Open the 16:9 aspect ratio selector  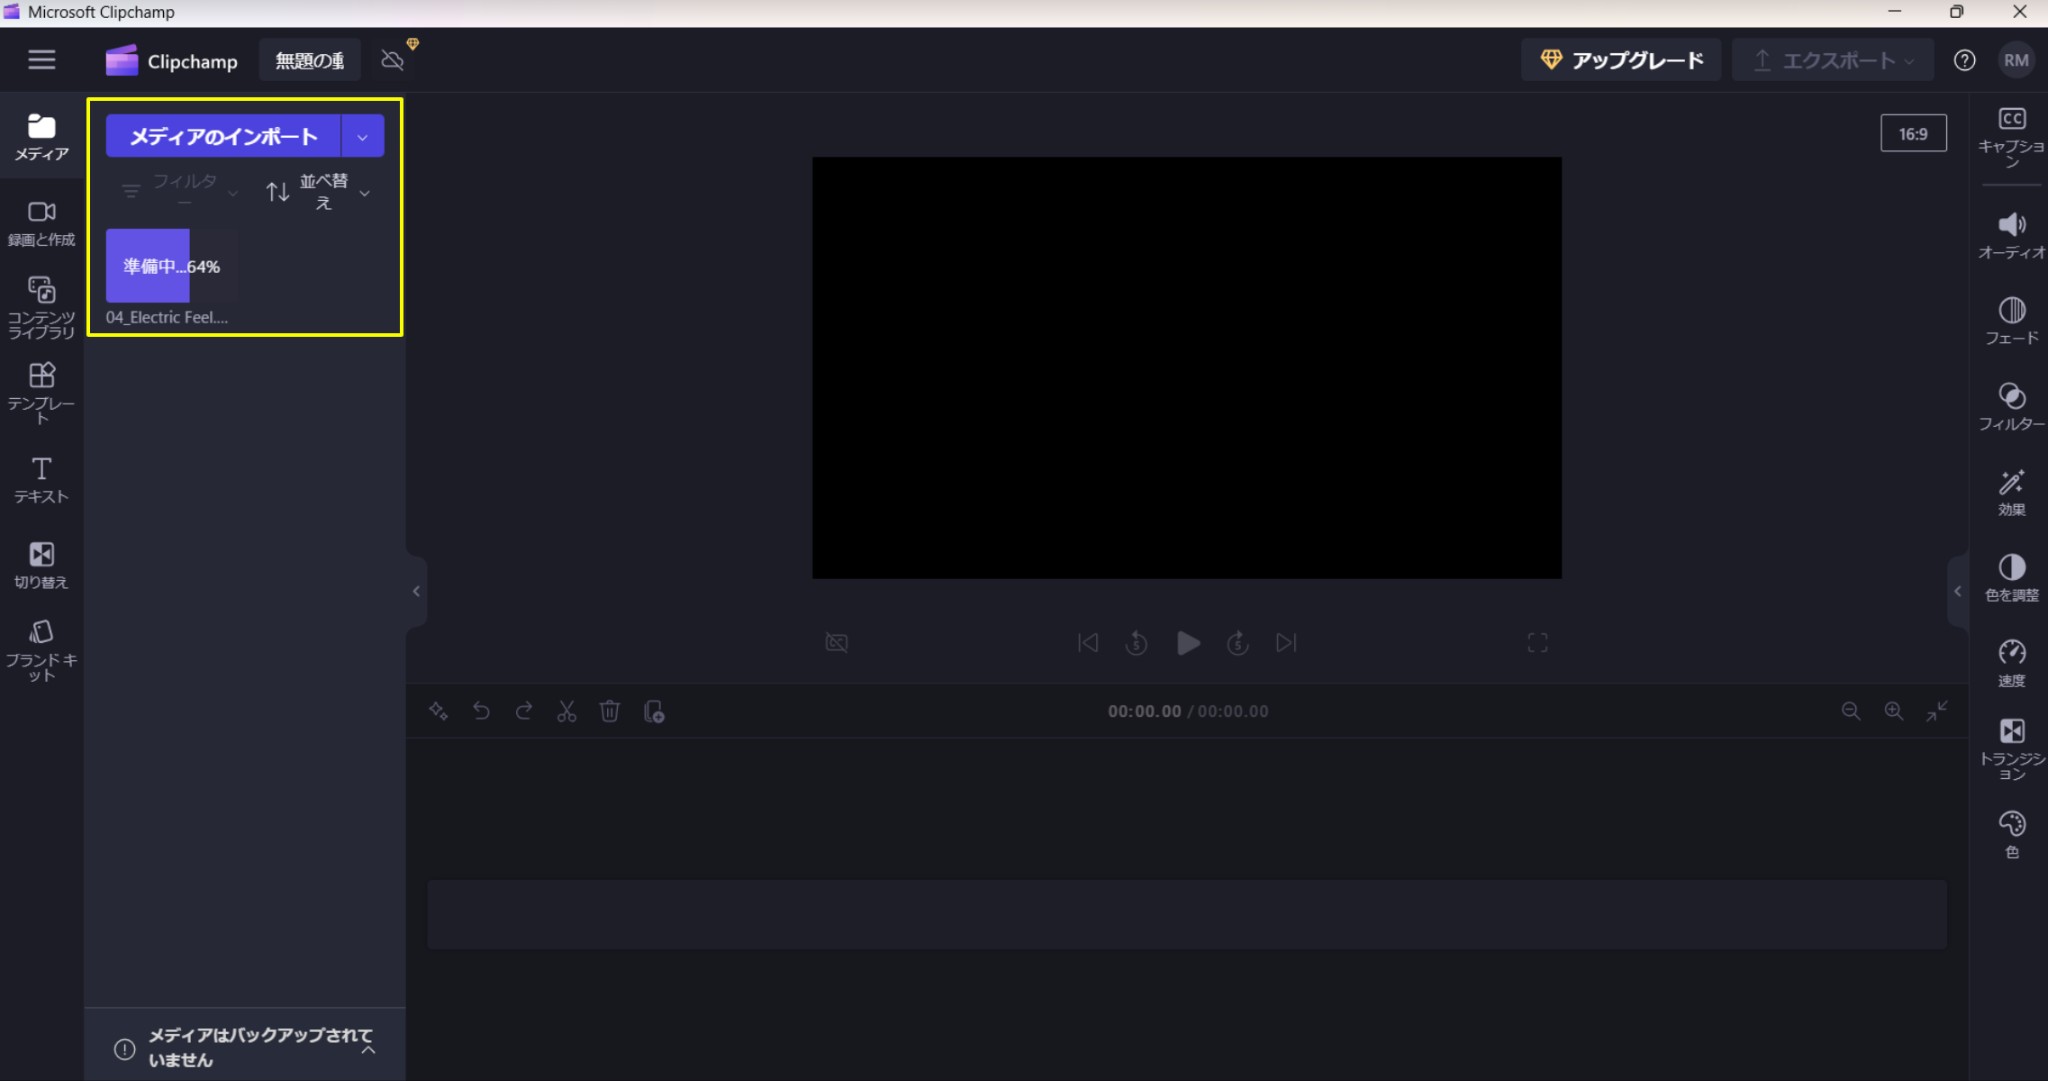1913,133
